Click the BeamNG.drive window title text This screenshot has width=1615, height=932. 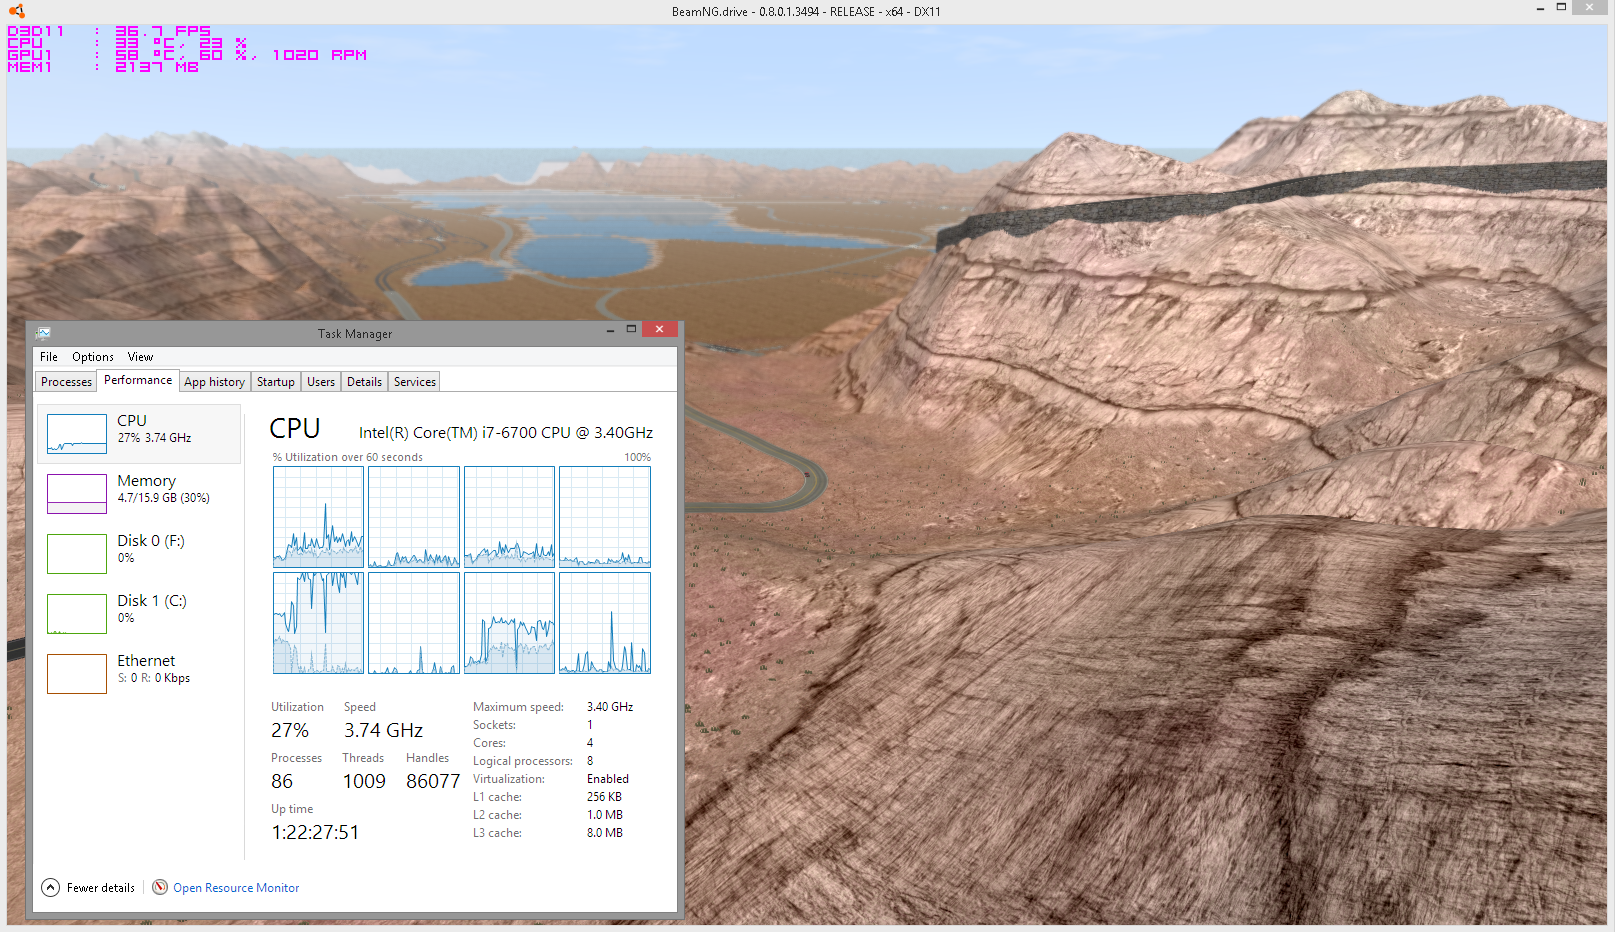[x=806, y=12]
